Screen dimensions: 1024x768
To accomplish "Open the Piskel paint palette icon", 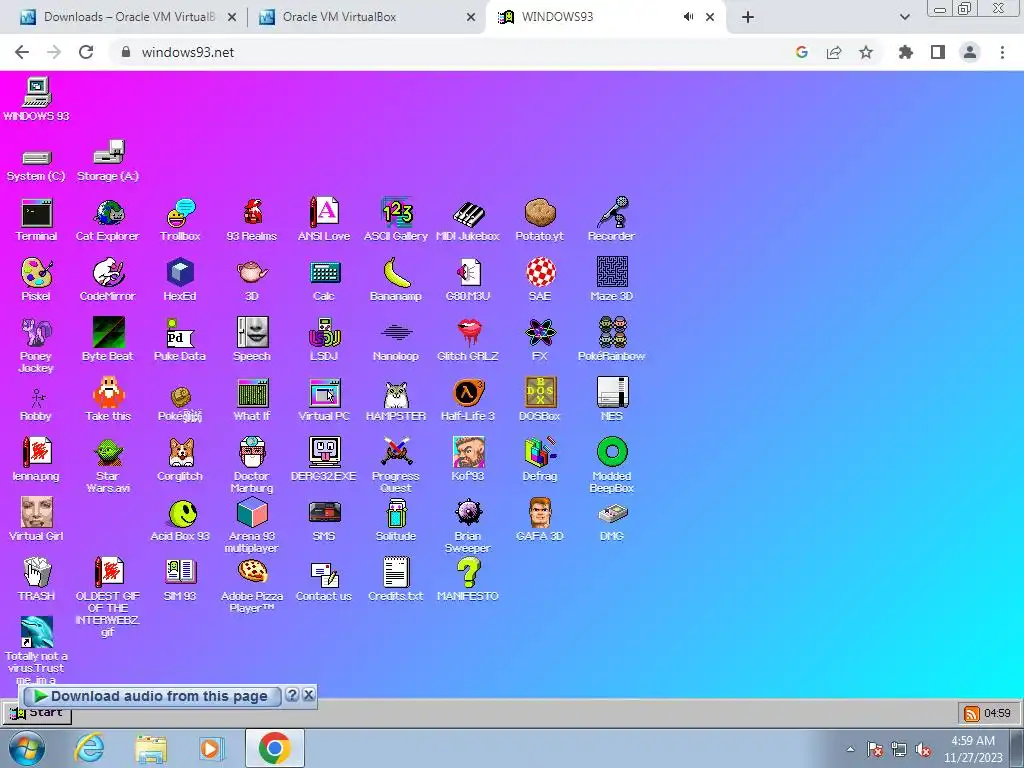I will [36, 280].
